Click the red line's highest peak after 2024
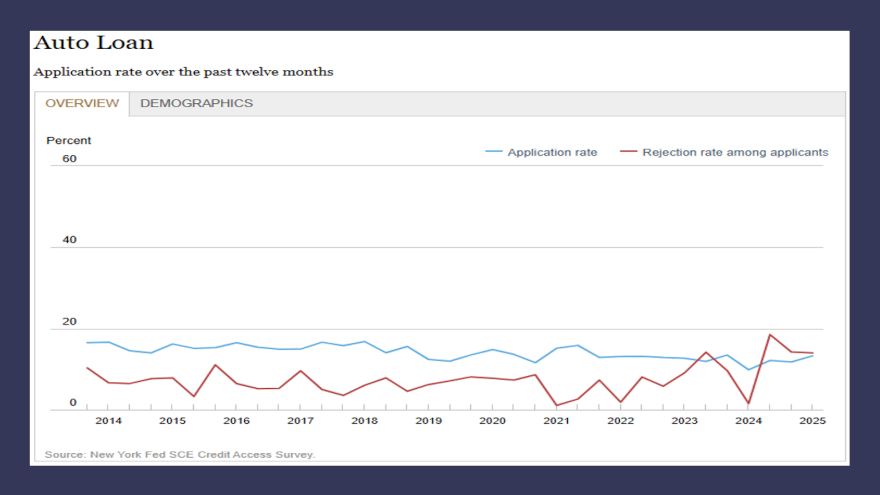The width and height of the screenshot is (880, 495). click(x=770, y=335)
